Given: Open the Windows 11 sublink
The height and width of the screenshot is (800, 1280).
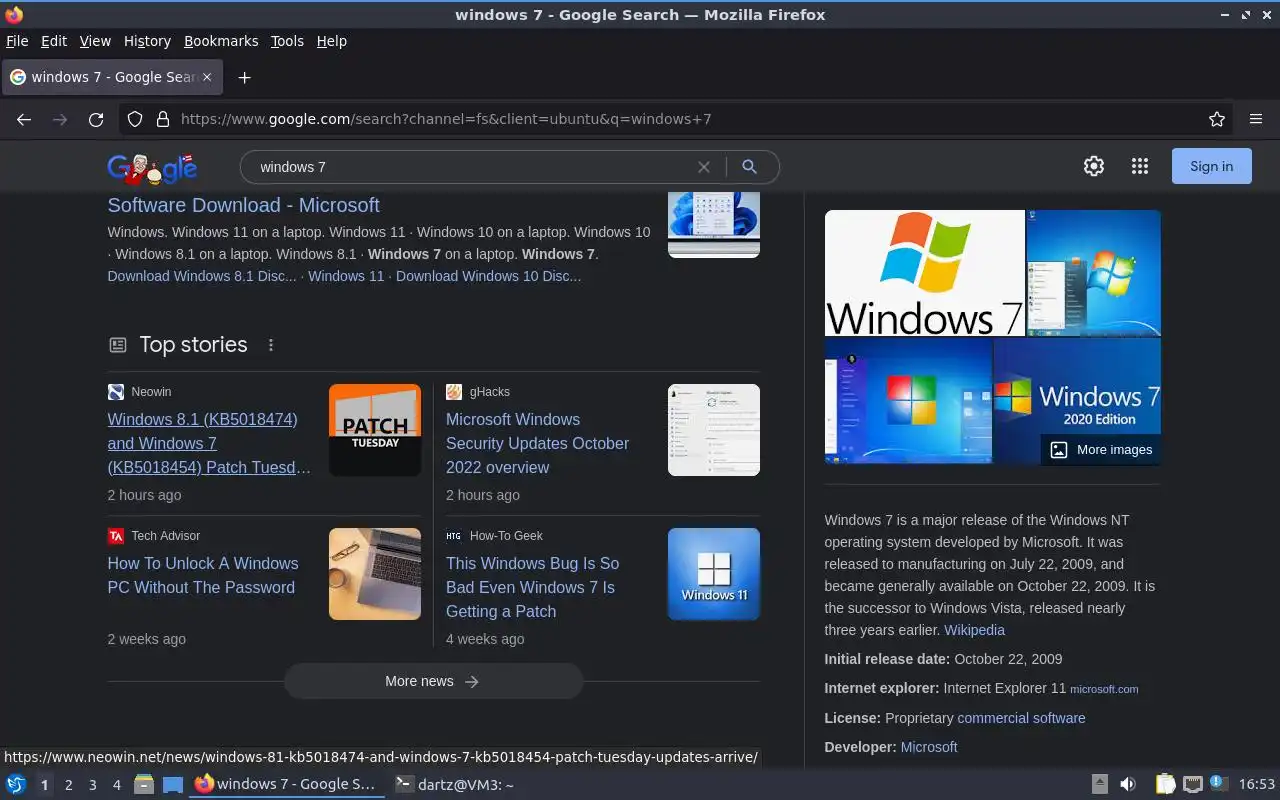Looking at the screenshot, I should (346, 276).
